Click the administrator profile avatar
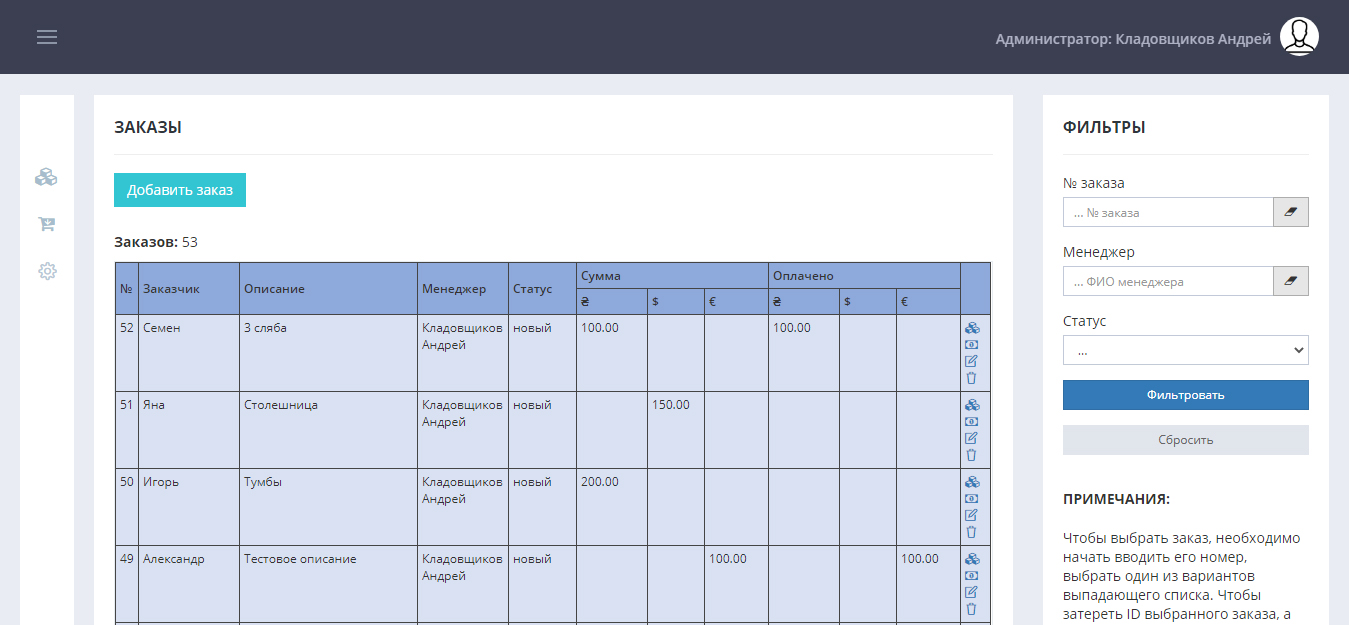 point(1299,37)
